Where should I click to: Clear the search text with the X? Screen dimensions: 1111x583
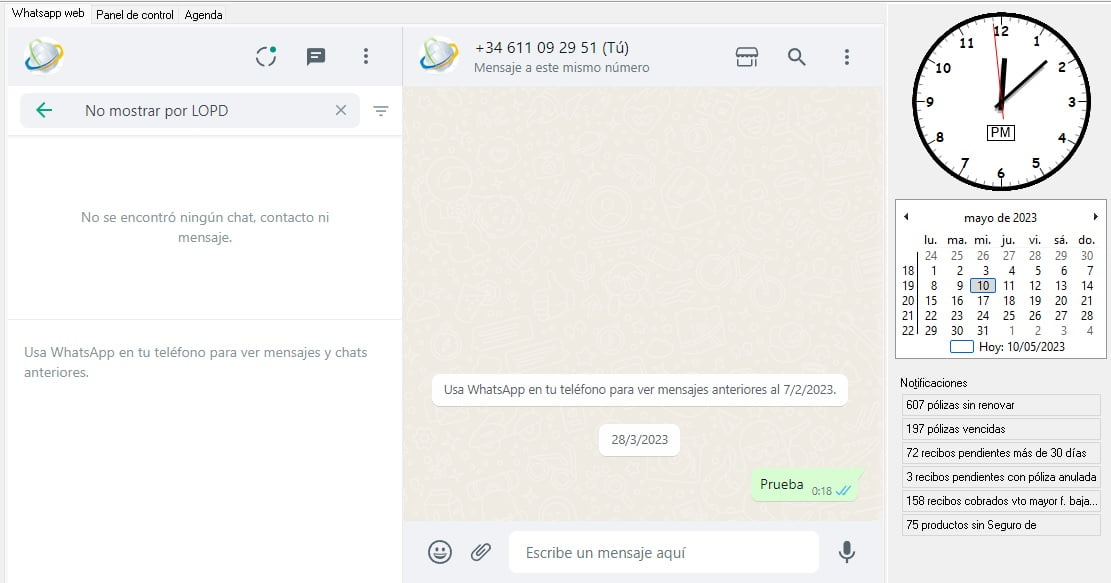[341, 110]
